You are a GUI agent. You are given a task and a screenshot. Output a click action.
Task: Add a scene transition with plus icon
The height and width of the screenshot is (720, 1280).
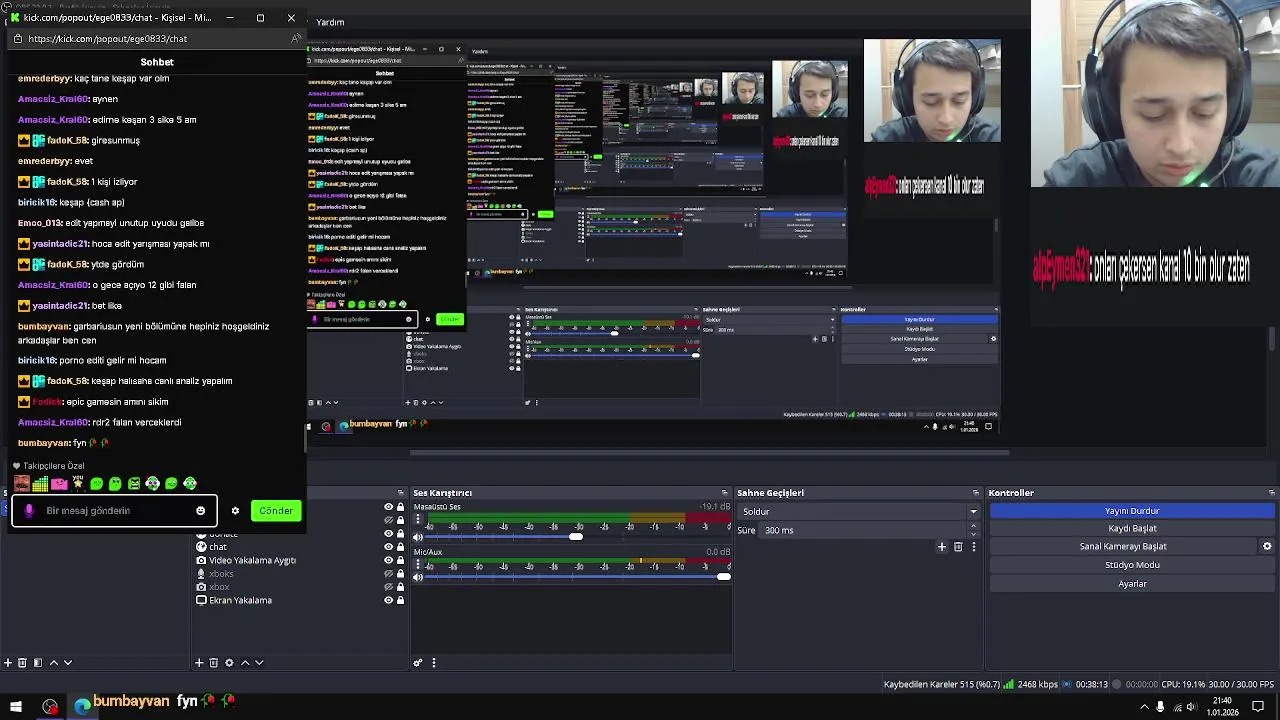942,547
